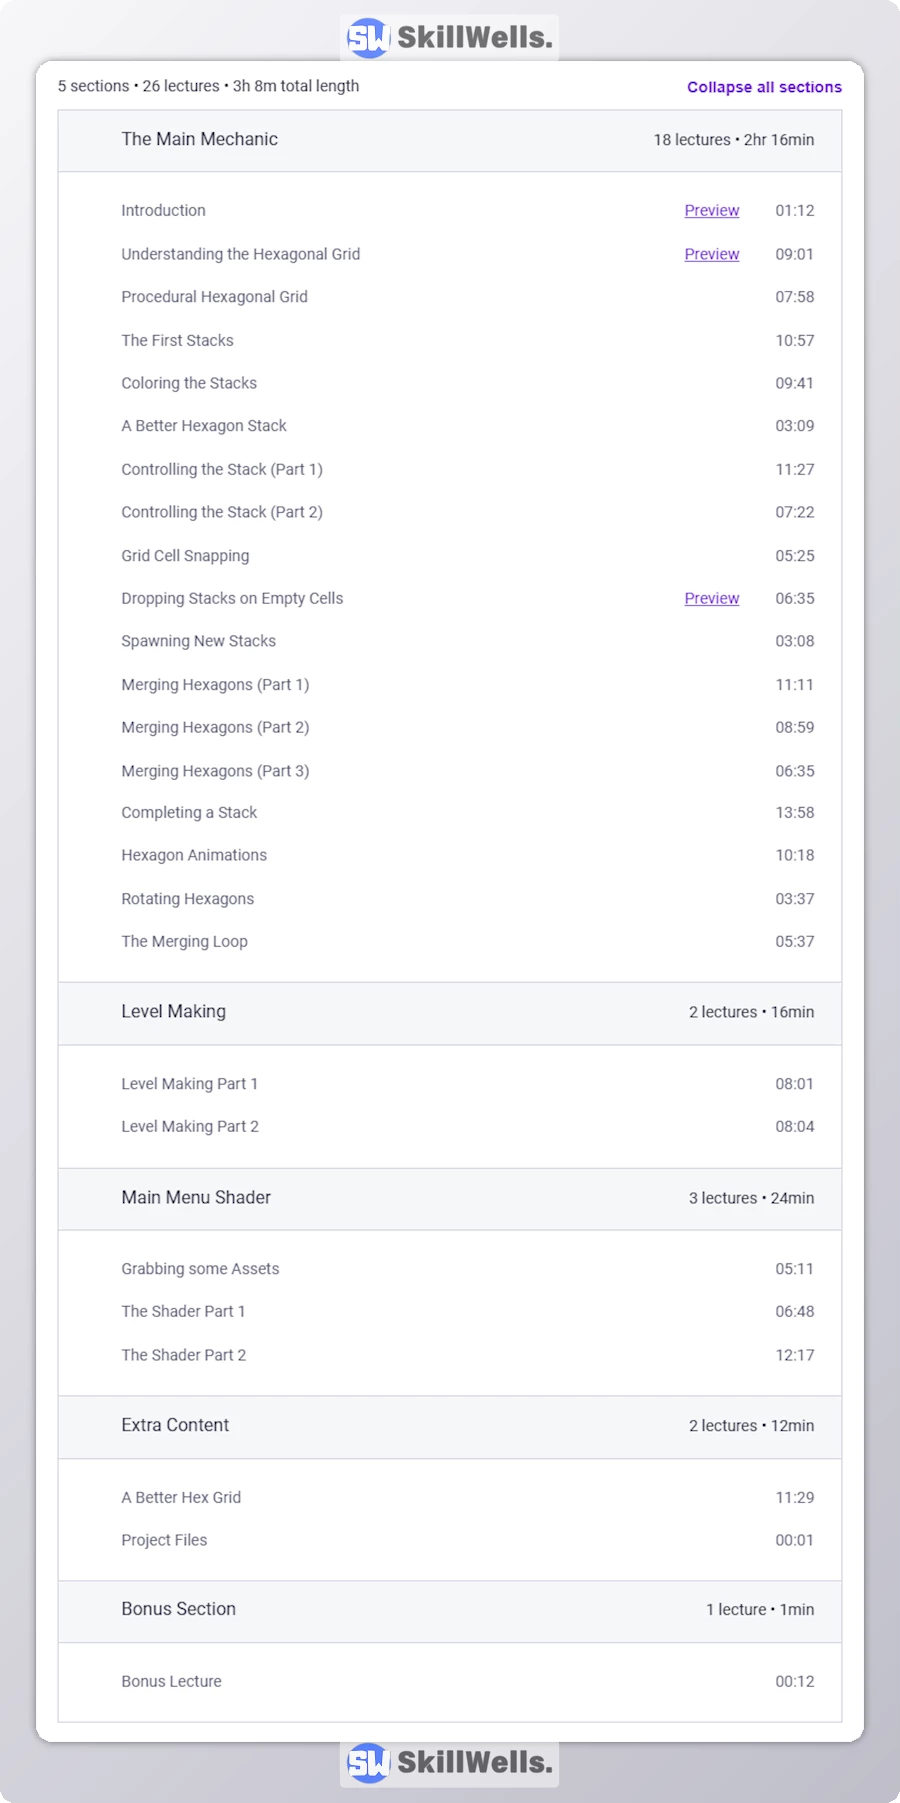
Task: Click the SkillWells logo at bottom
Action: pyautogui.click(x=449, y=1763)
